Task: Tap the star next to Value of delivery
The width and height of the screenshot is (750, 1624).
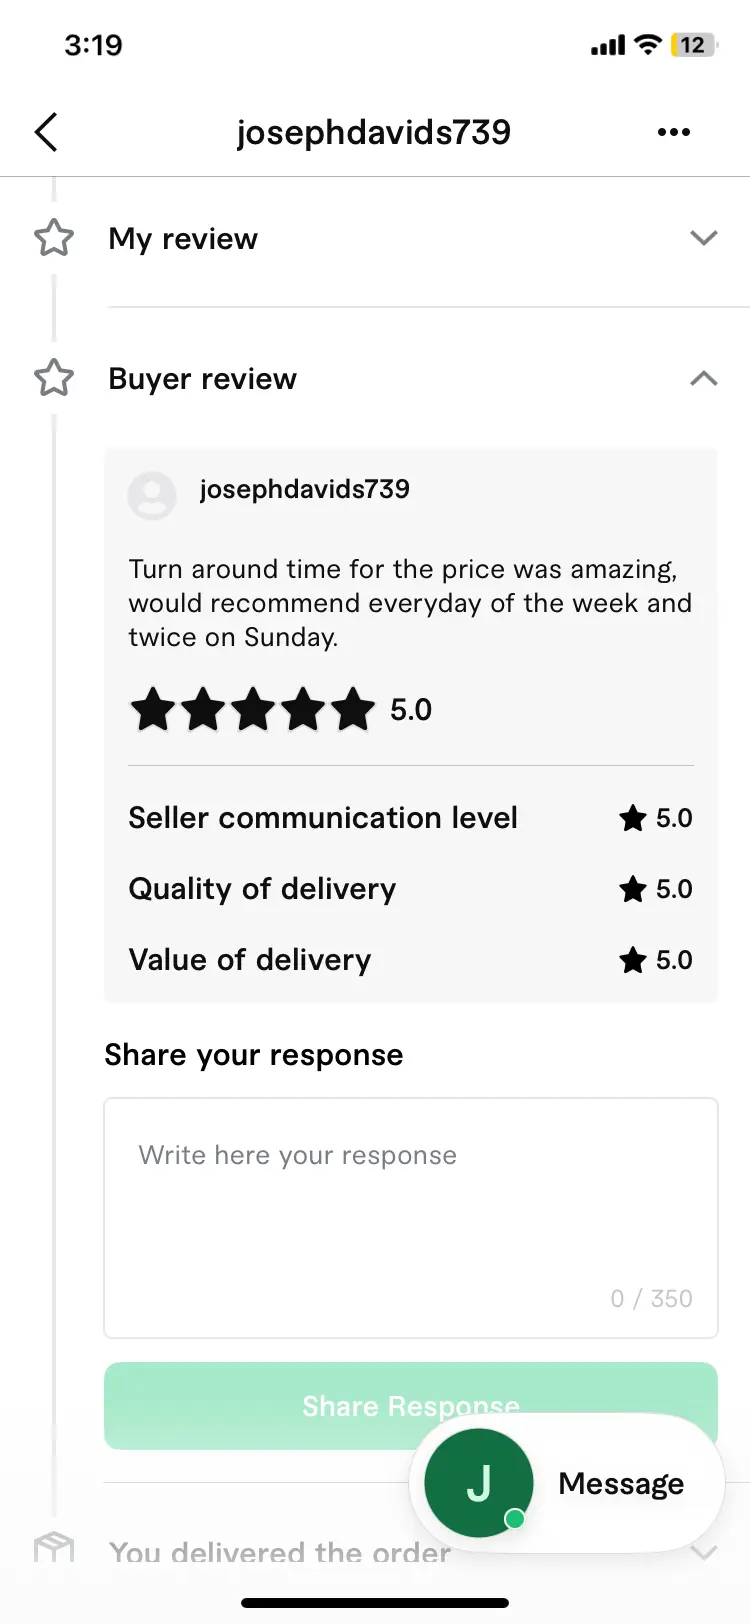Action: tap(633, 960)
